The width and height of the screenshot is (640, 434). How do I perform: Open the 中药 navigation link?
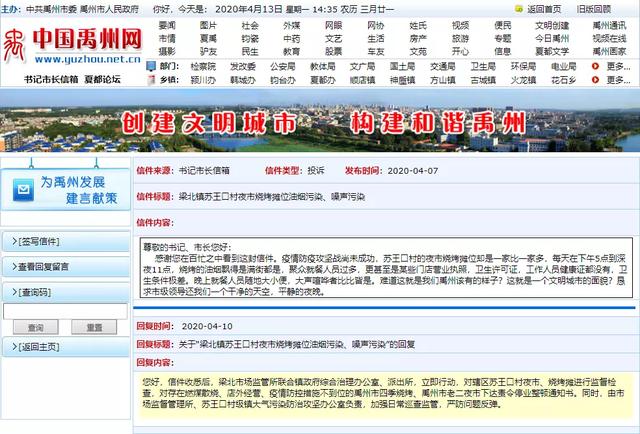pyautogui.click(x=291, y=39)
